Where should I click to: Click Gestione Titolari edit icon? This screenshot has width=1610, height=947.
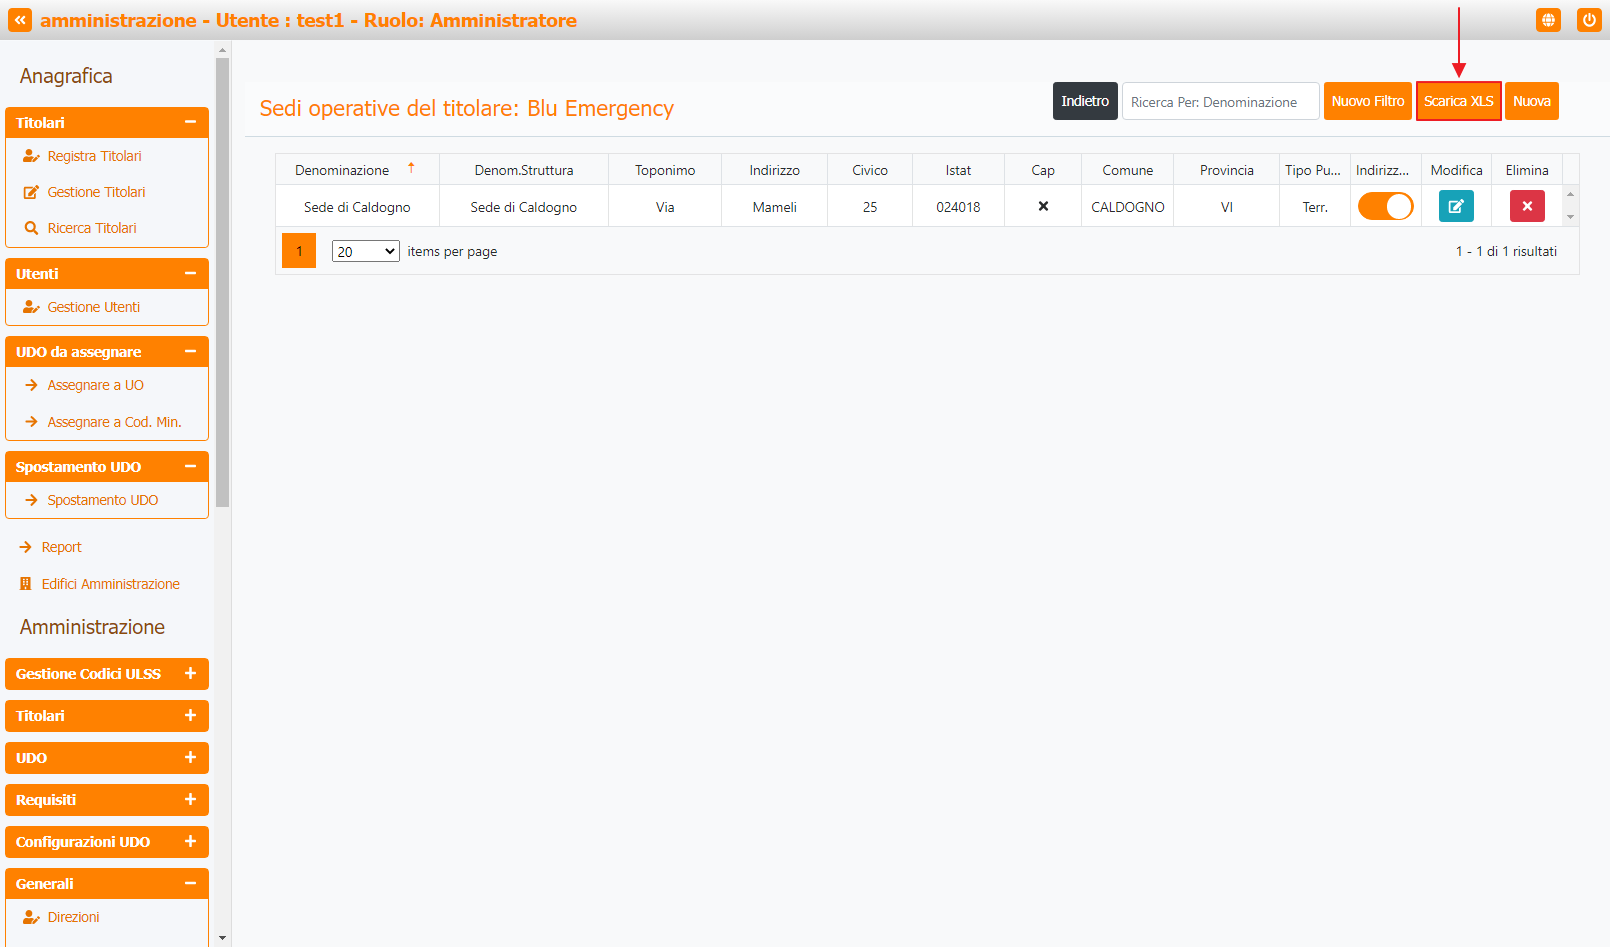(31, 192)
